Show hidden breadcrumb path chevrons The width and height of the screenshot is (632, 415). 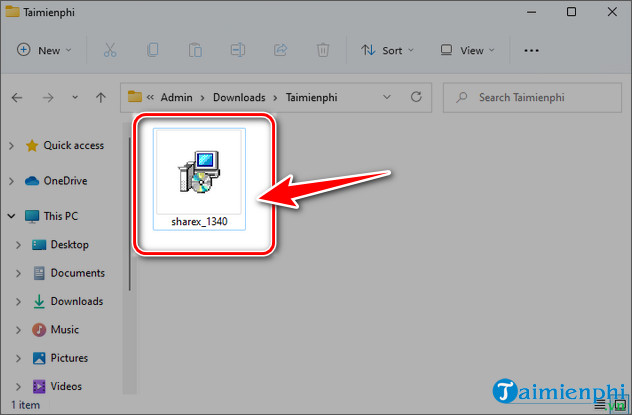coord(150,98)
